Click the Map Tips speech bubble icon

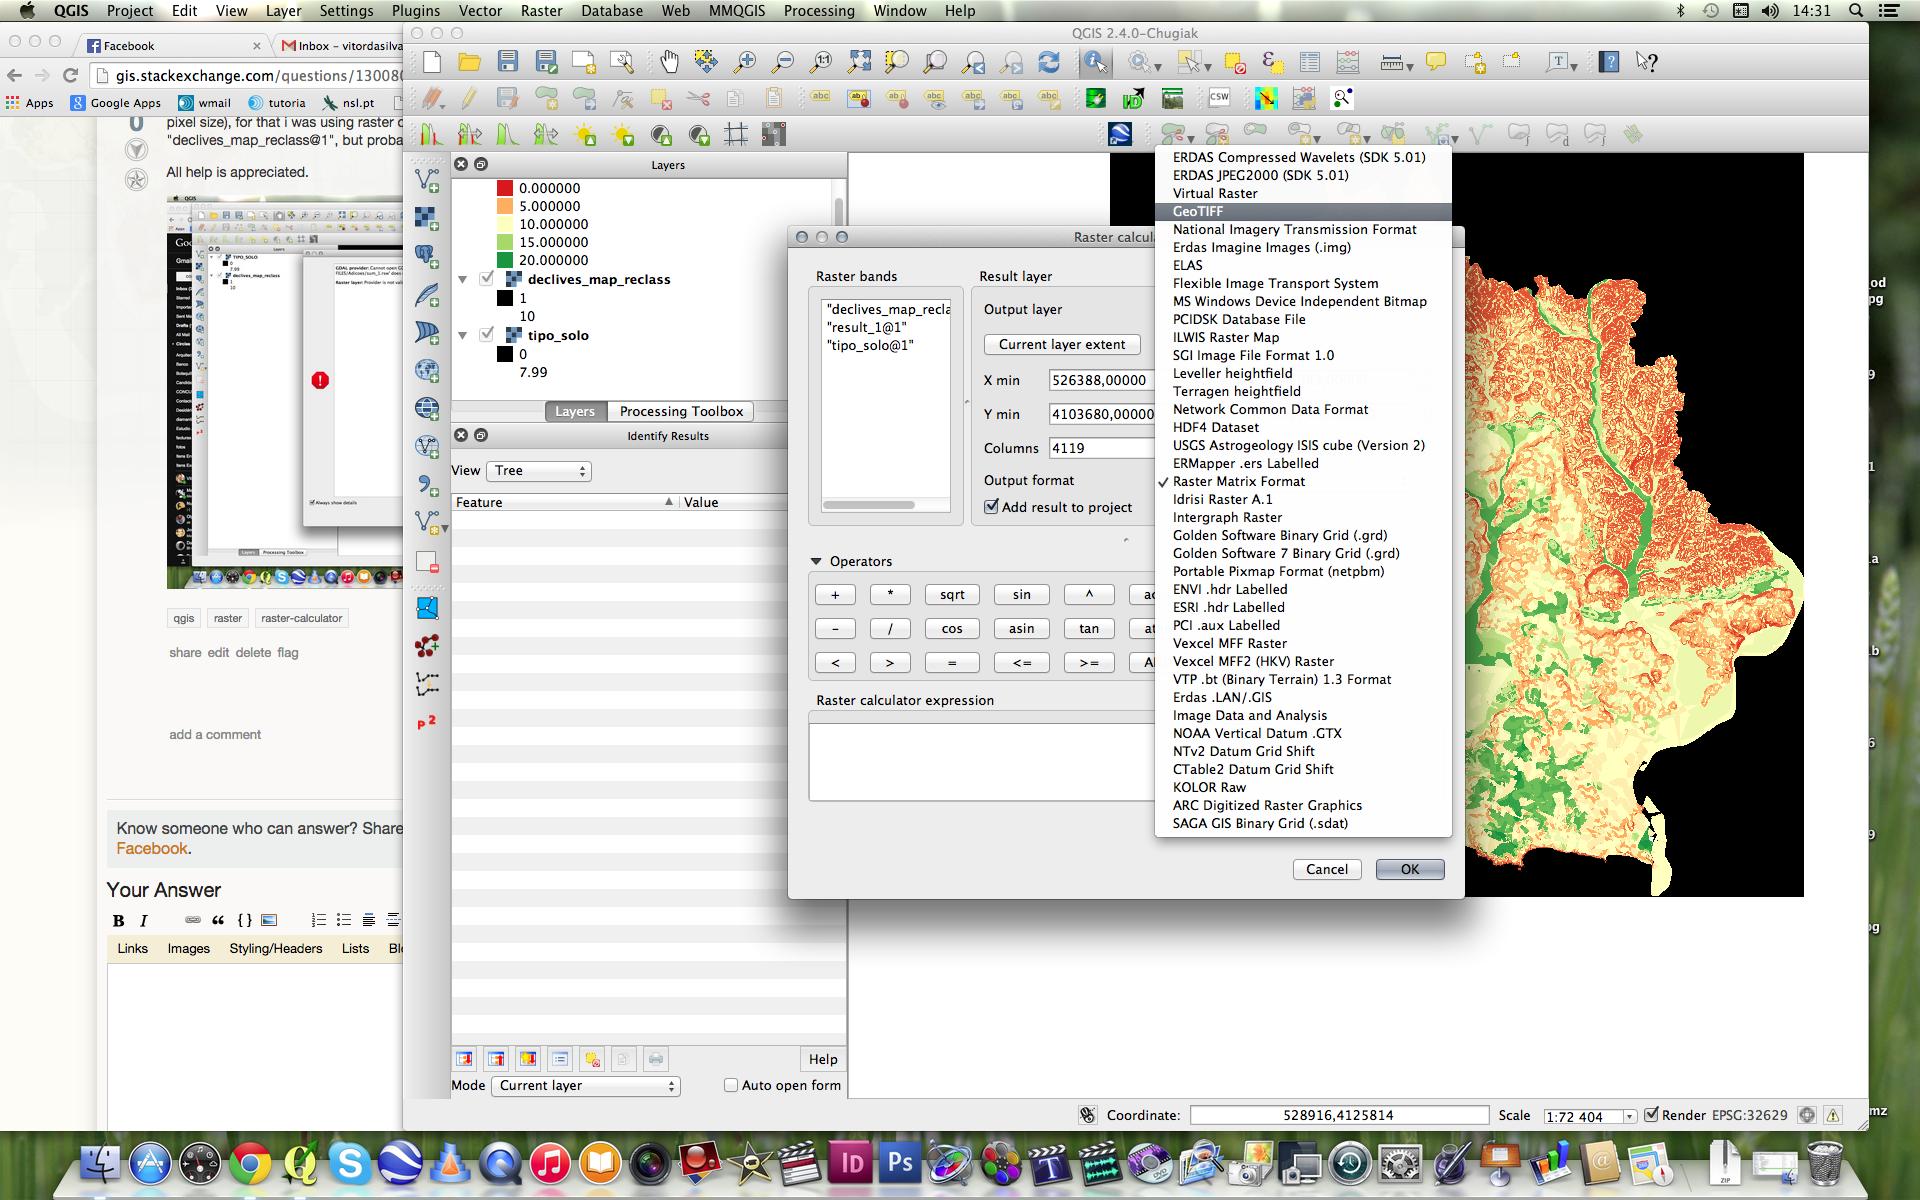click(1436, 62)
